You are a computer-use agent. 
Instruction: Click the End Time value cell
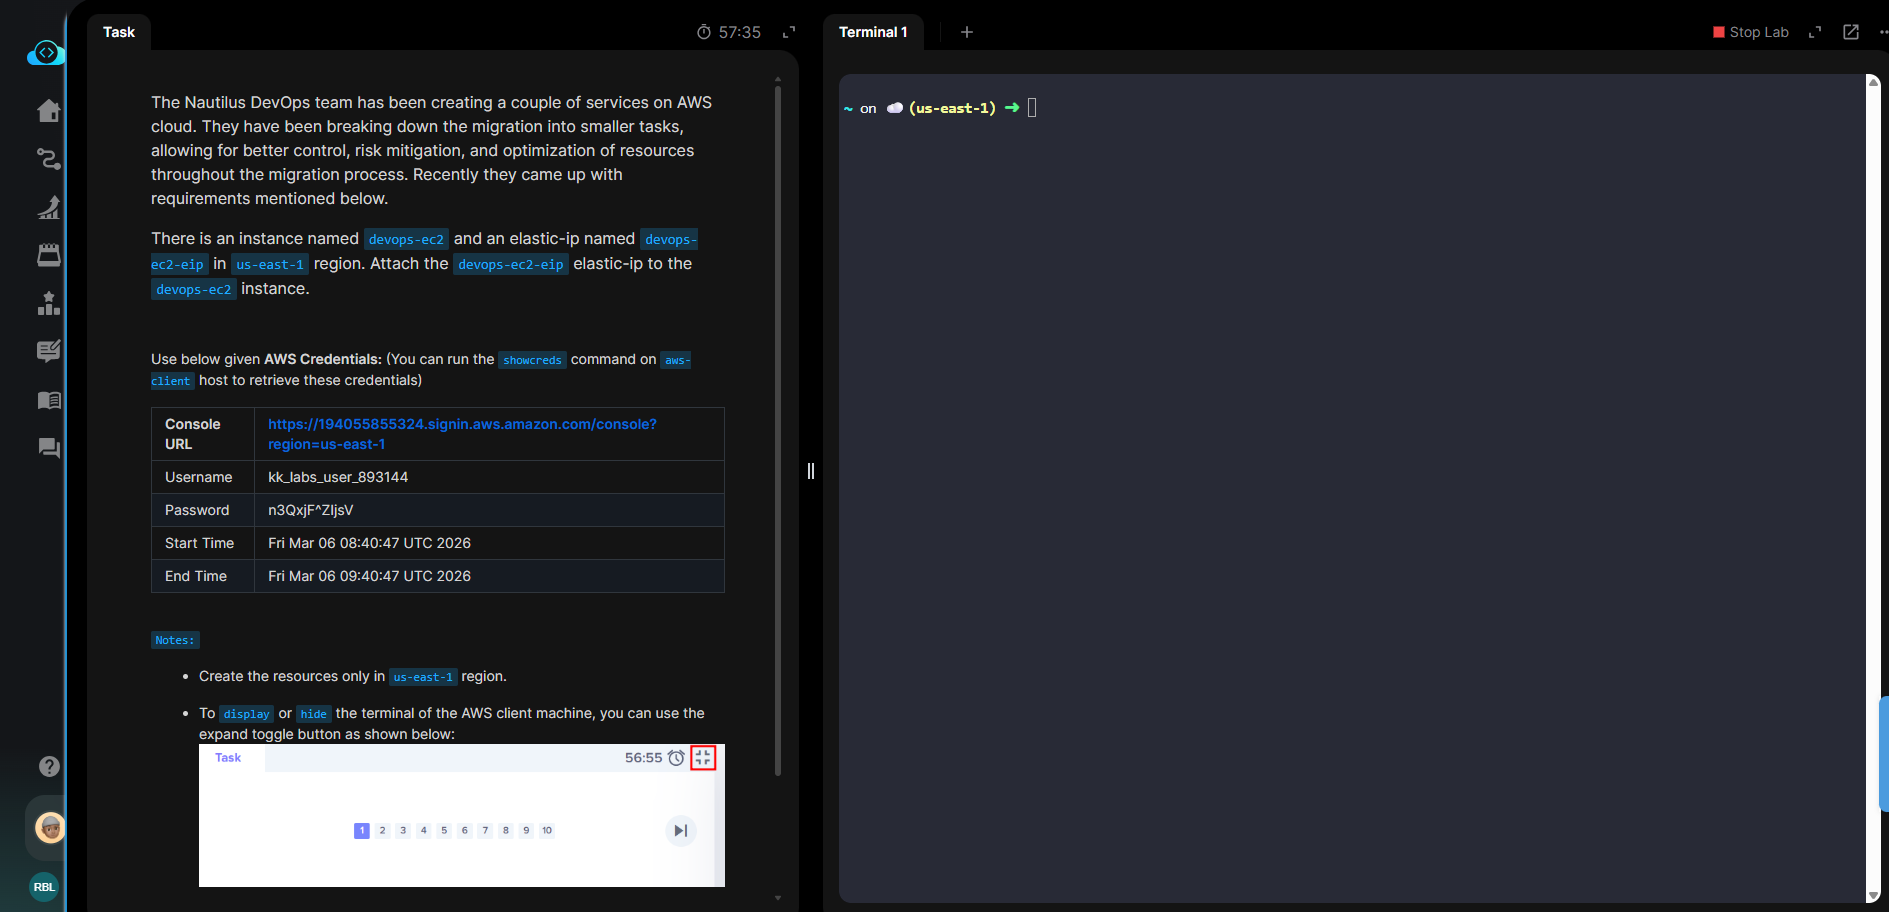489,576
